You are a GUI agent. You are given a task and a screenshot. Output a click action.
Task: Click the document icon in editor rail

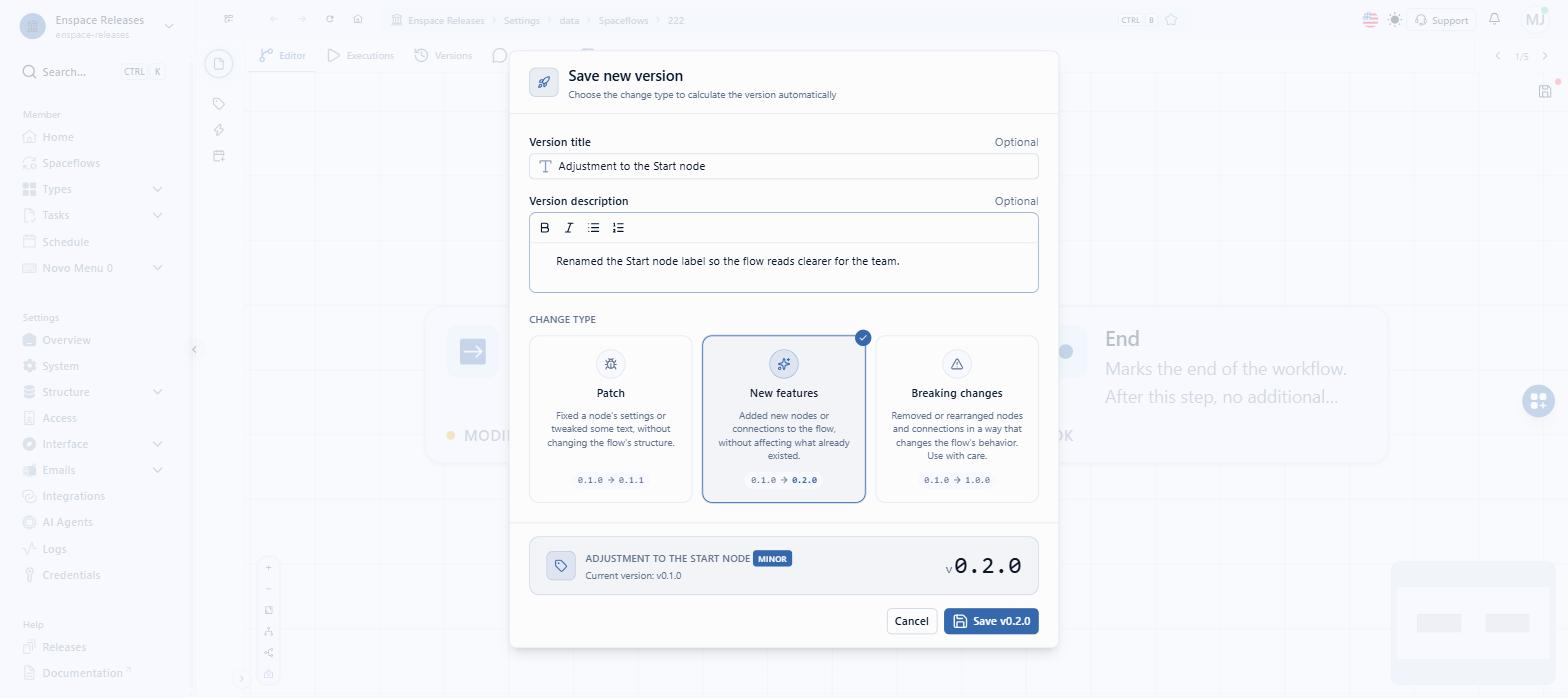pos(219,64)
